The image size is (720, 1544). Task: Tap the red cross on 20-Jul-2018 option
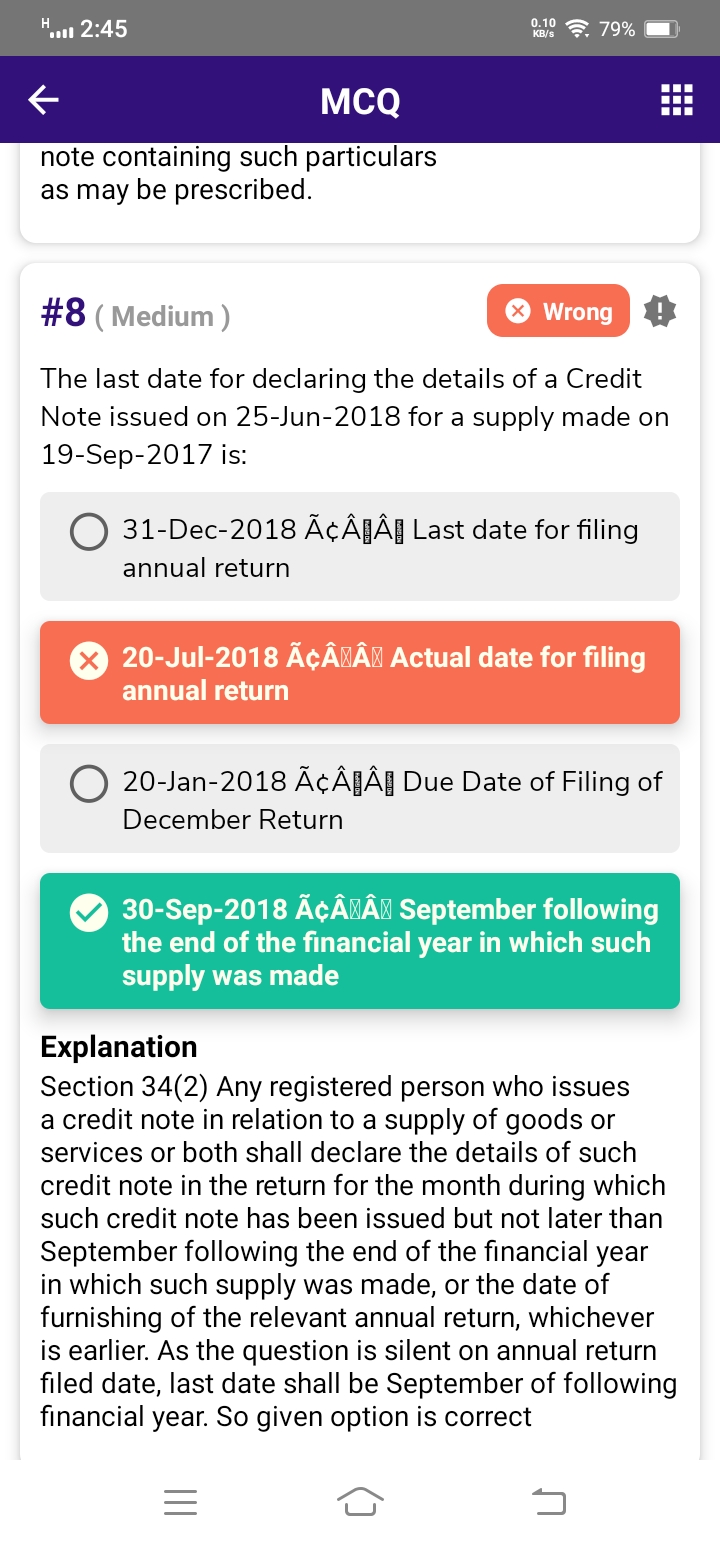coord(90,661)
